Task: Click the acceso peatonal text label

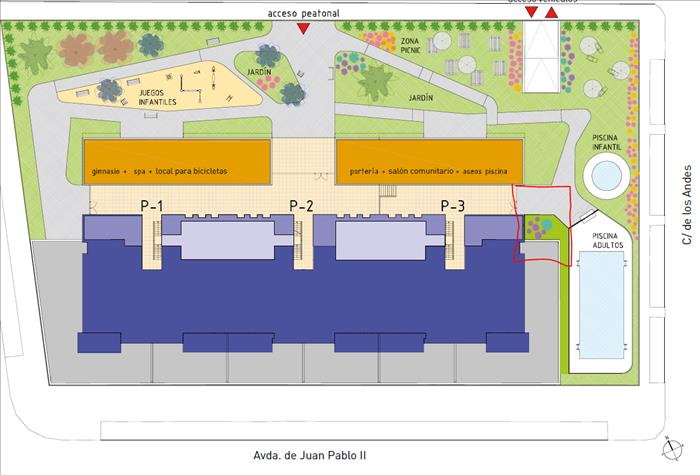Action: click(304, 13)
